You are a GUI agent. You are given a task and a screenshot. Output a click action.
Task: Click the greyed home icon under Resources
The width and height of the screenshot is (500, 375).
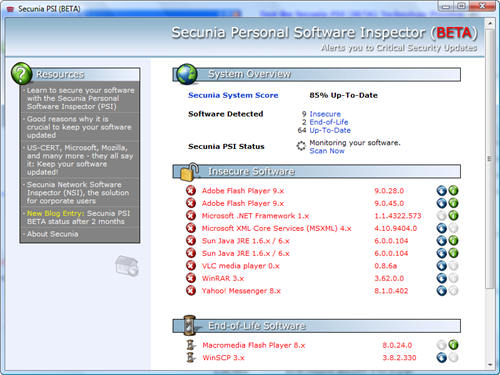click(x=127, y=266)
